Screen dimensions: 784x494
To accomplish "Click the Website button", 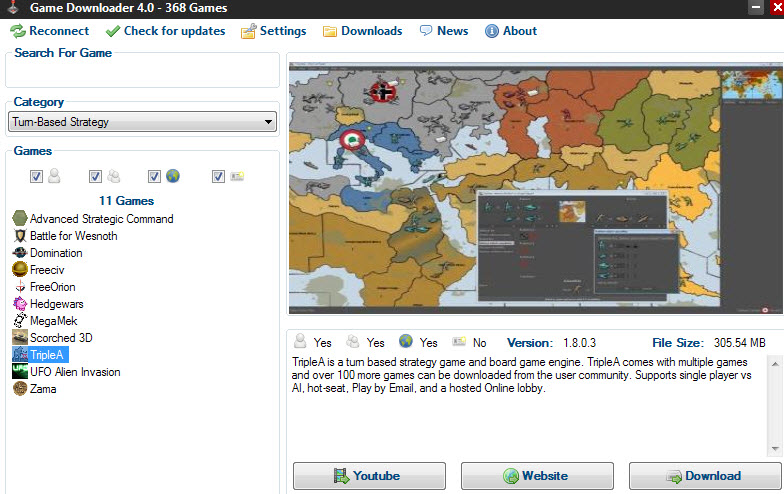I will [x=537, y=476].
